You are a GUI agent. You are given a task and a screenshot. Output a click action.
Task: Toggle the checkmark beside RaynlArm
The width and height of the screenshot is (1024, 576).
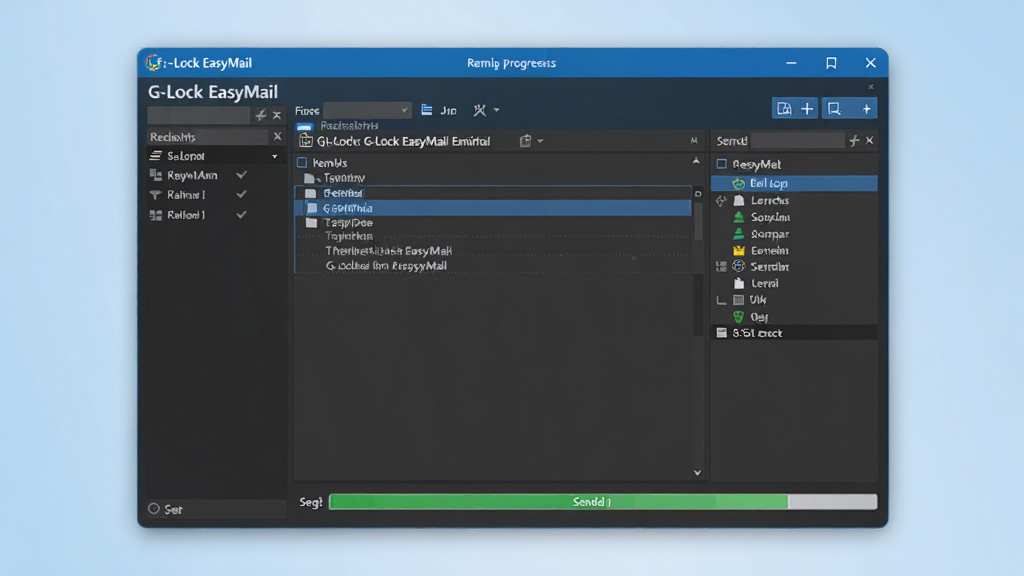coord(242,175)
